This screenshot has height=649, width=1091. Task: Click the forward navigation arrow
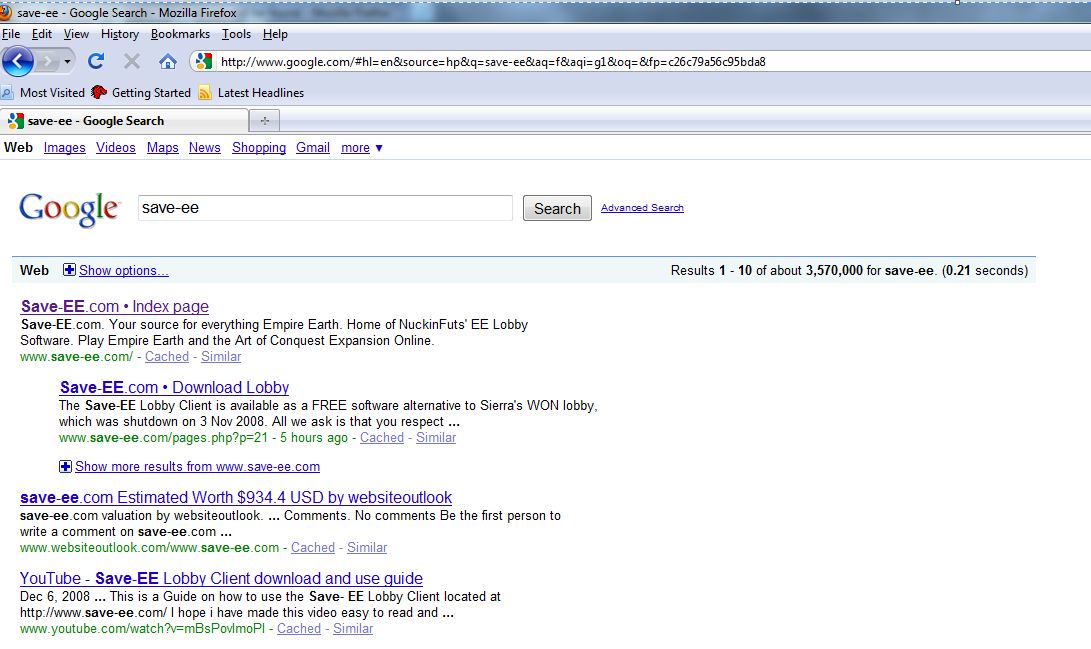(48, 61)
